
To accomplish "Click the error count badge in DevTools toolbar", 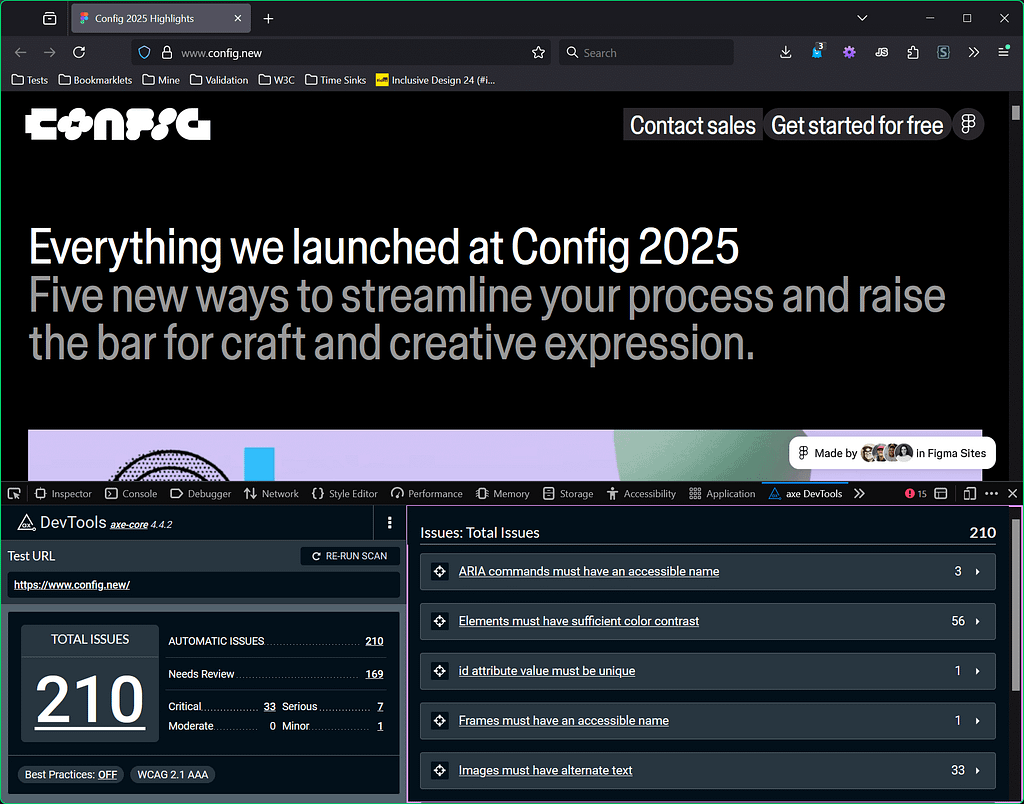I will [916, 493].
